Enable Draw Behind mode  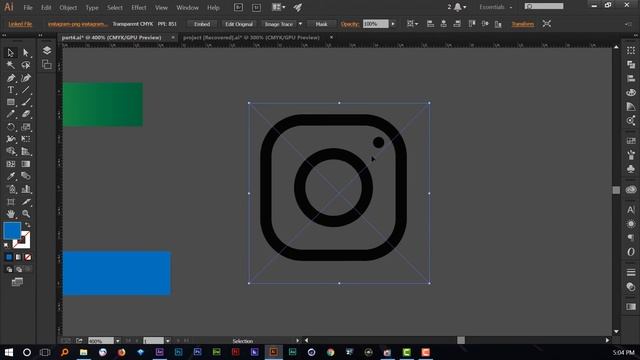click(x=18, y=269)
